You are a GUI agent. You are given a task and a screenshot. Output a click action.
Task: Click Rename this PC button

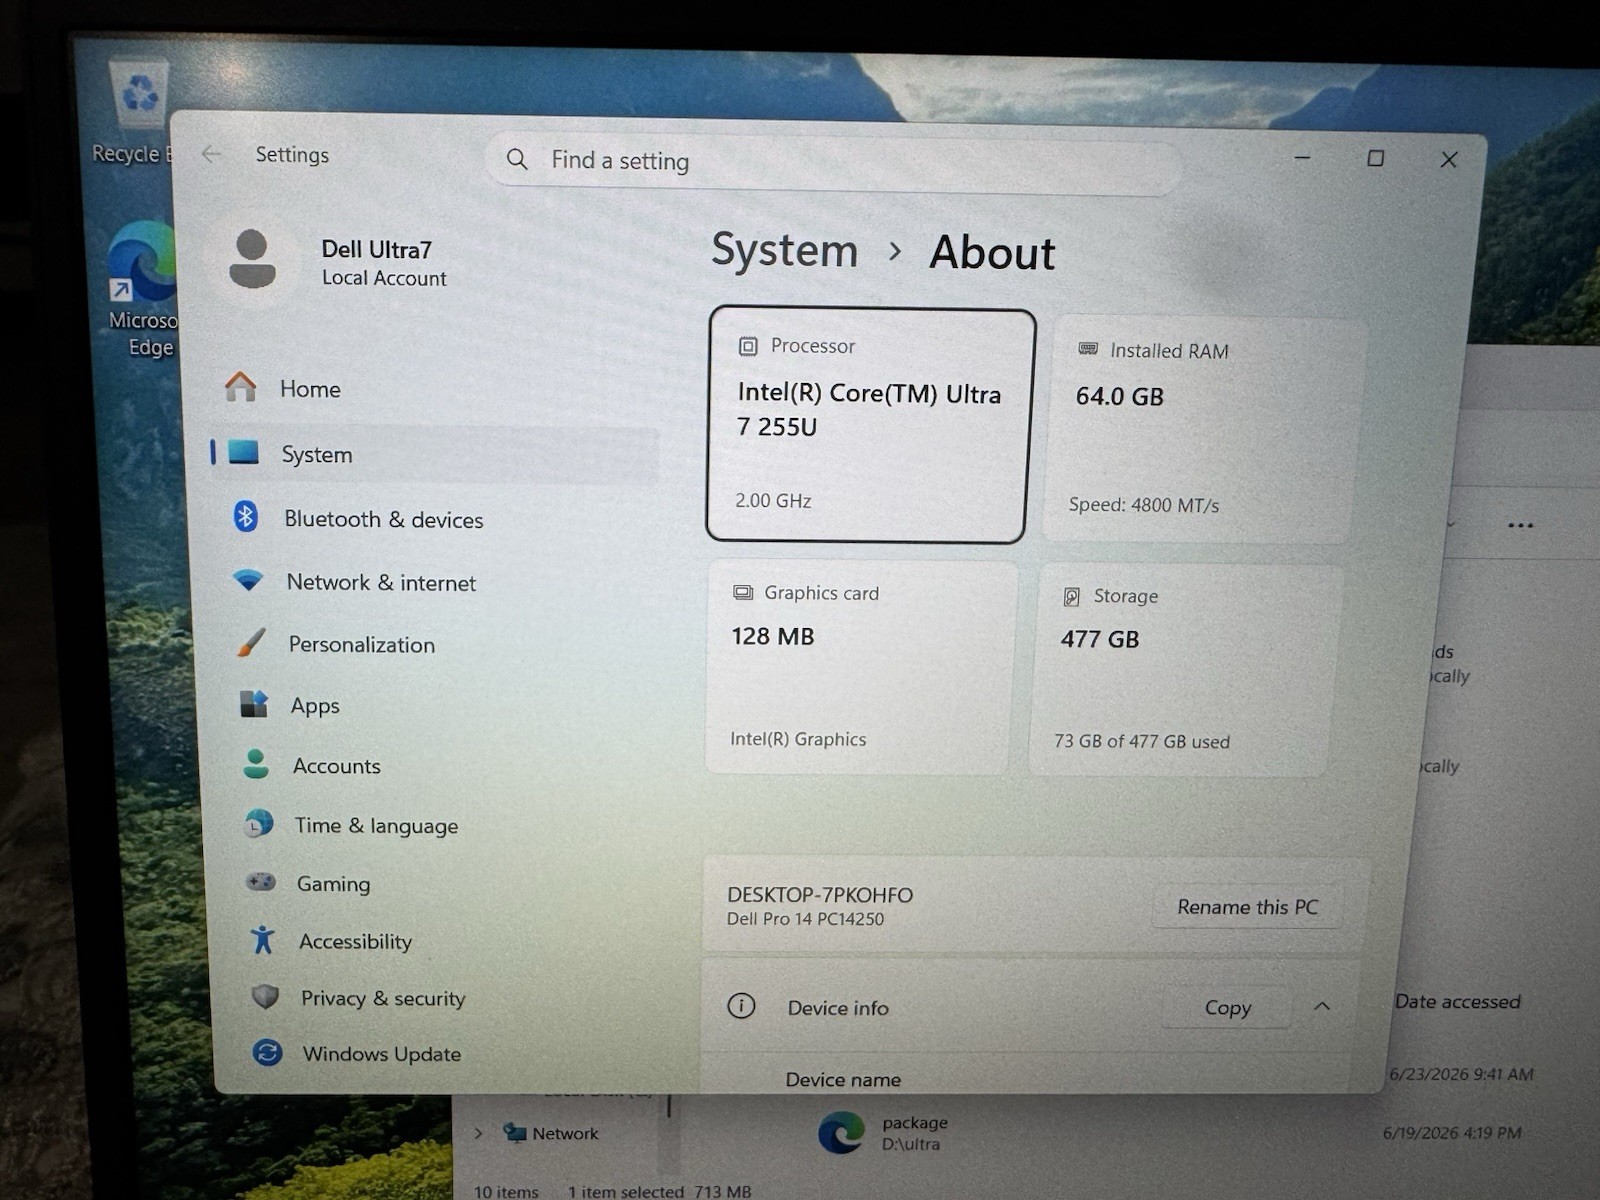point(1247,907)
